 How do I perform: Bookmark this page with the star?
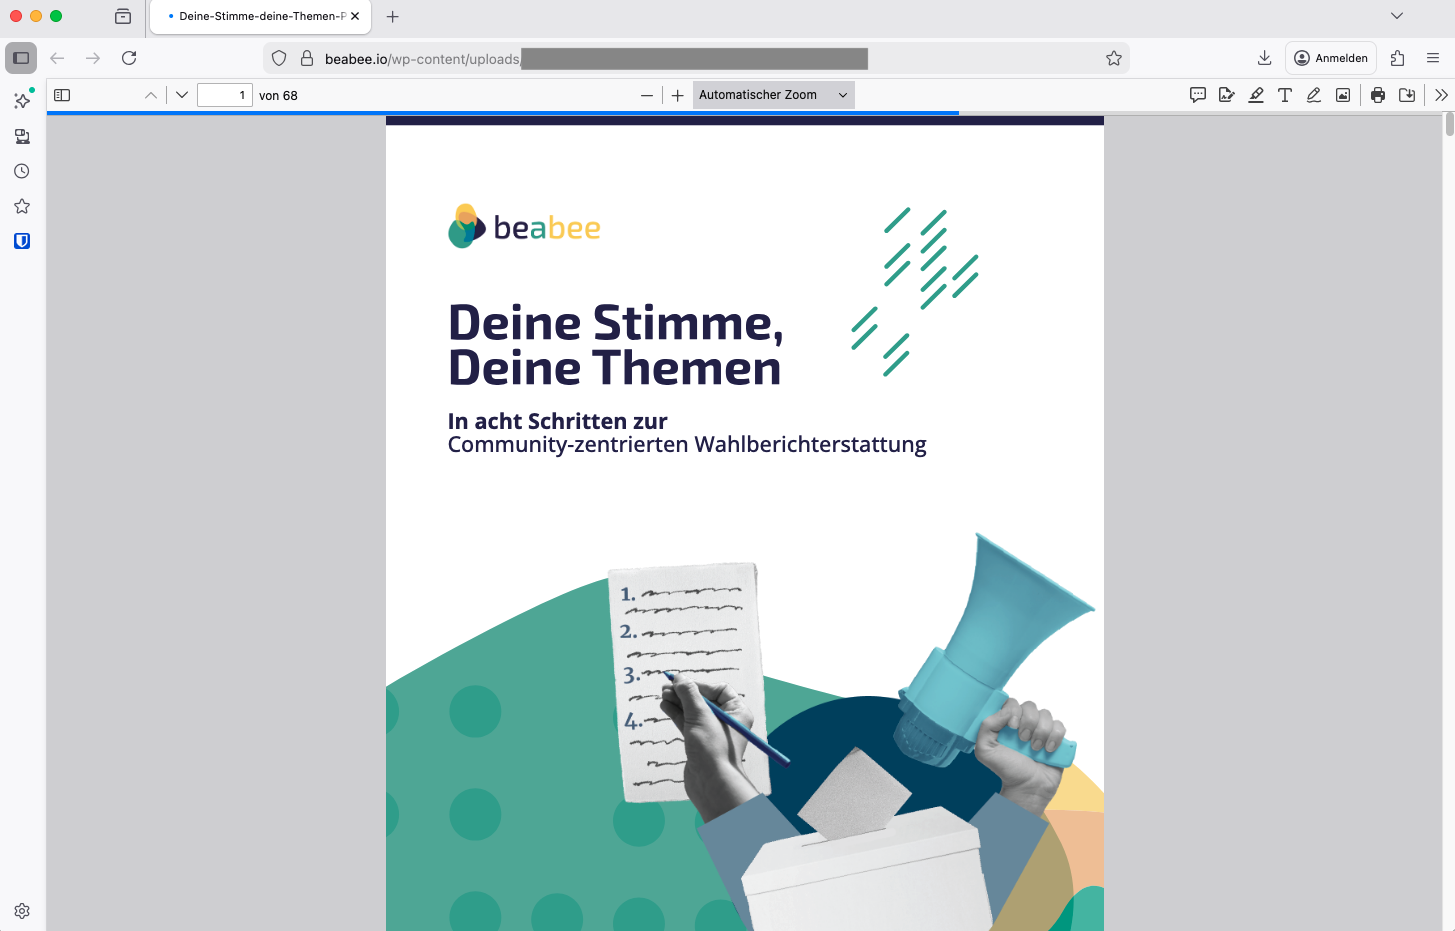(x=1114, y=58)
